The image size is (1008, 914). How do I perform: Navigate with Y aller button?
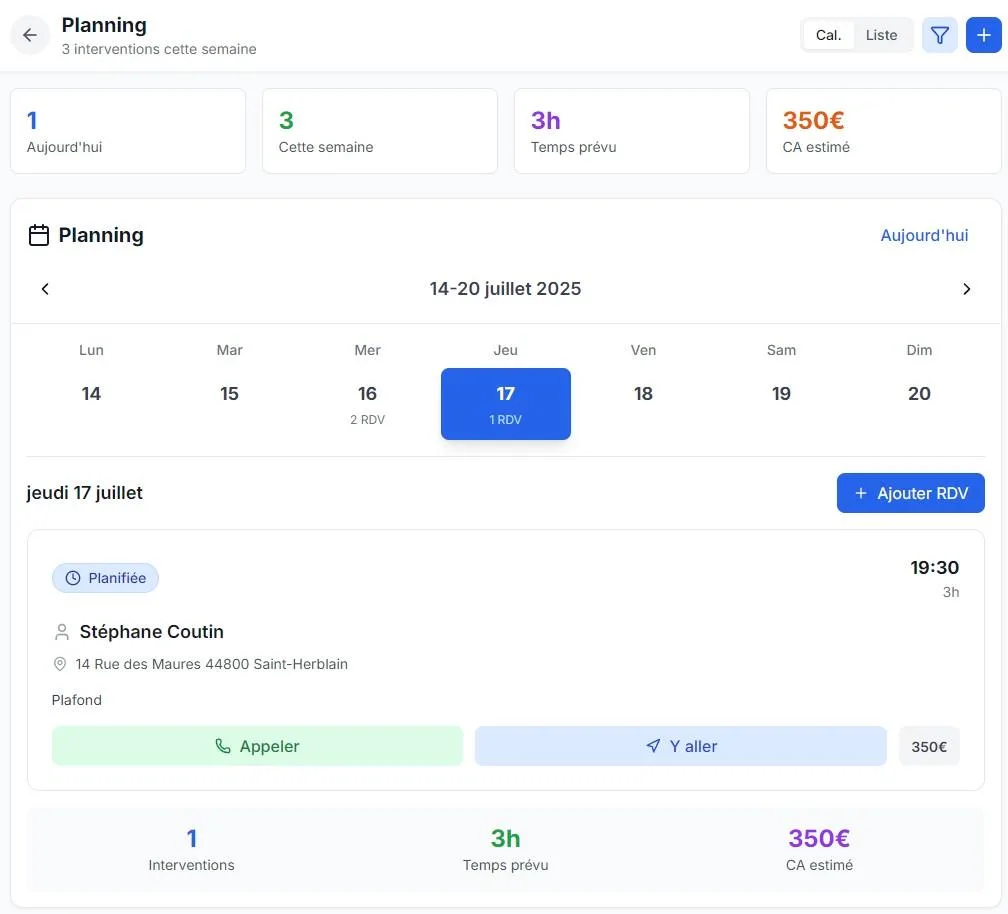point(681,746)
